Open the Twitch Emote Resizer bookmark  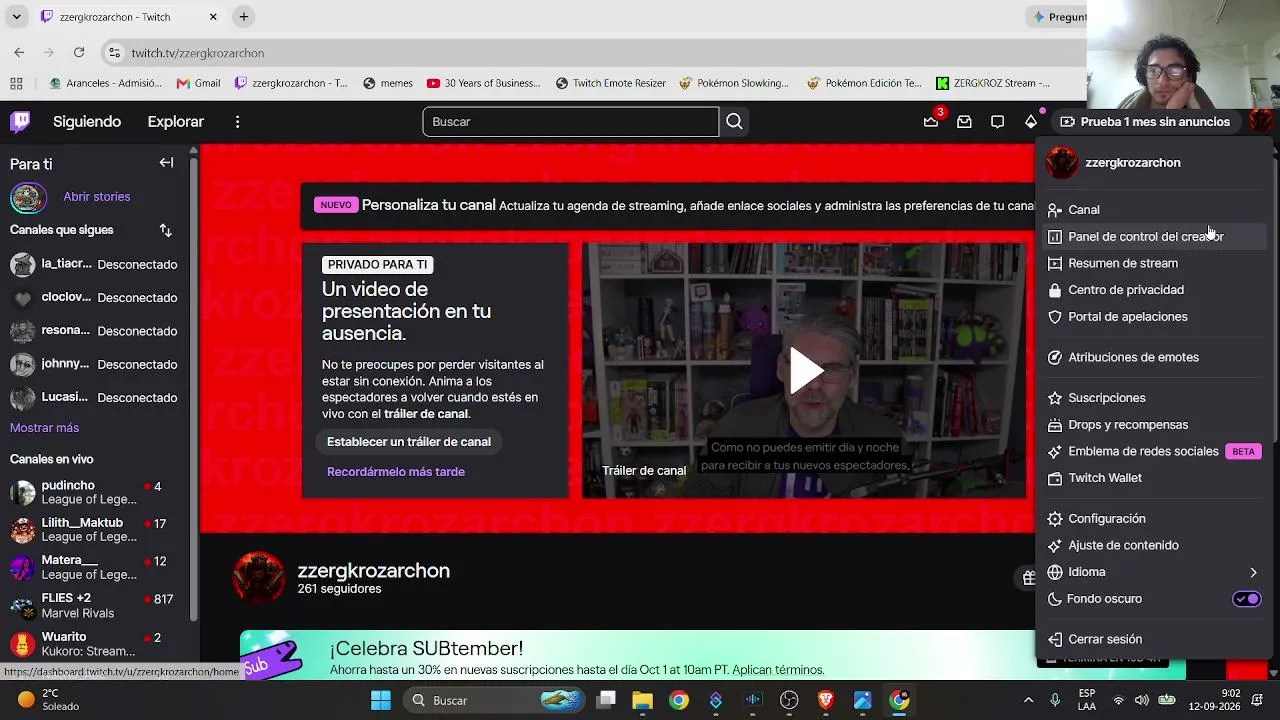click(611, 83)
